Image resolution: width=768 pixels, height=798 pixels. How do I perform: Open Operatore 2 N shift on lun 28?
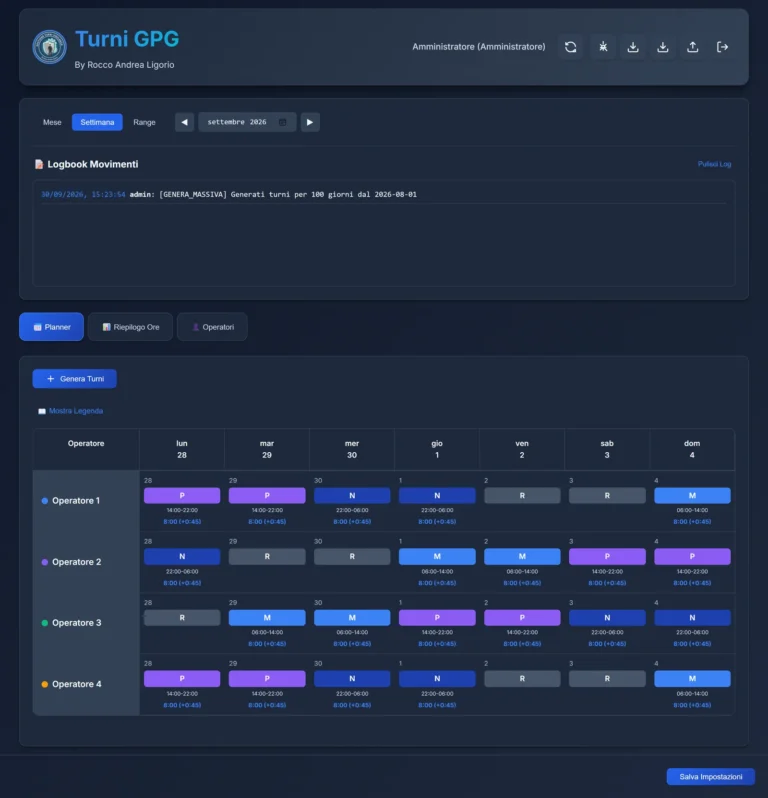click(x=182, y=556)
